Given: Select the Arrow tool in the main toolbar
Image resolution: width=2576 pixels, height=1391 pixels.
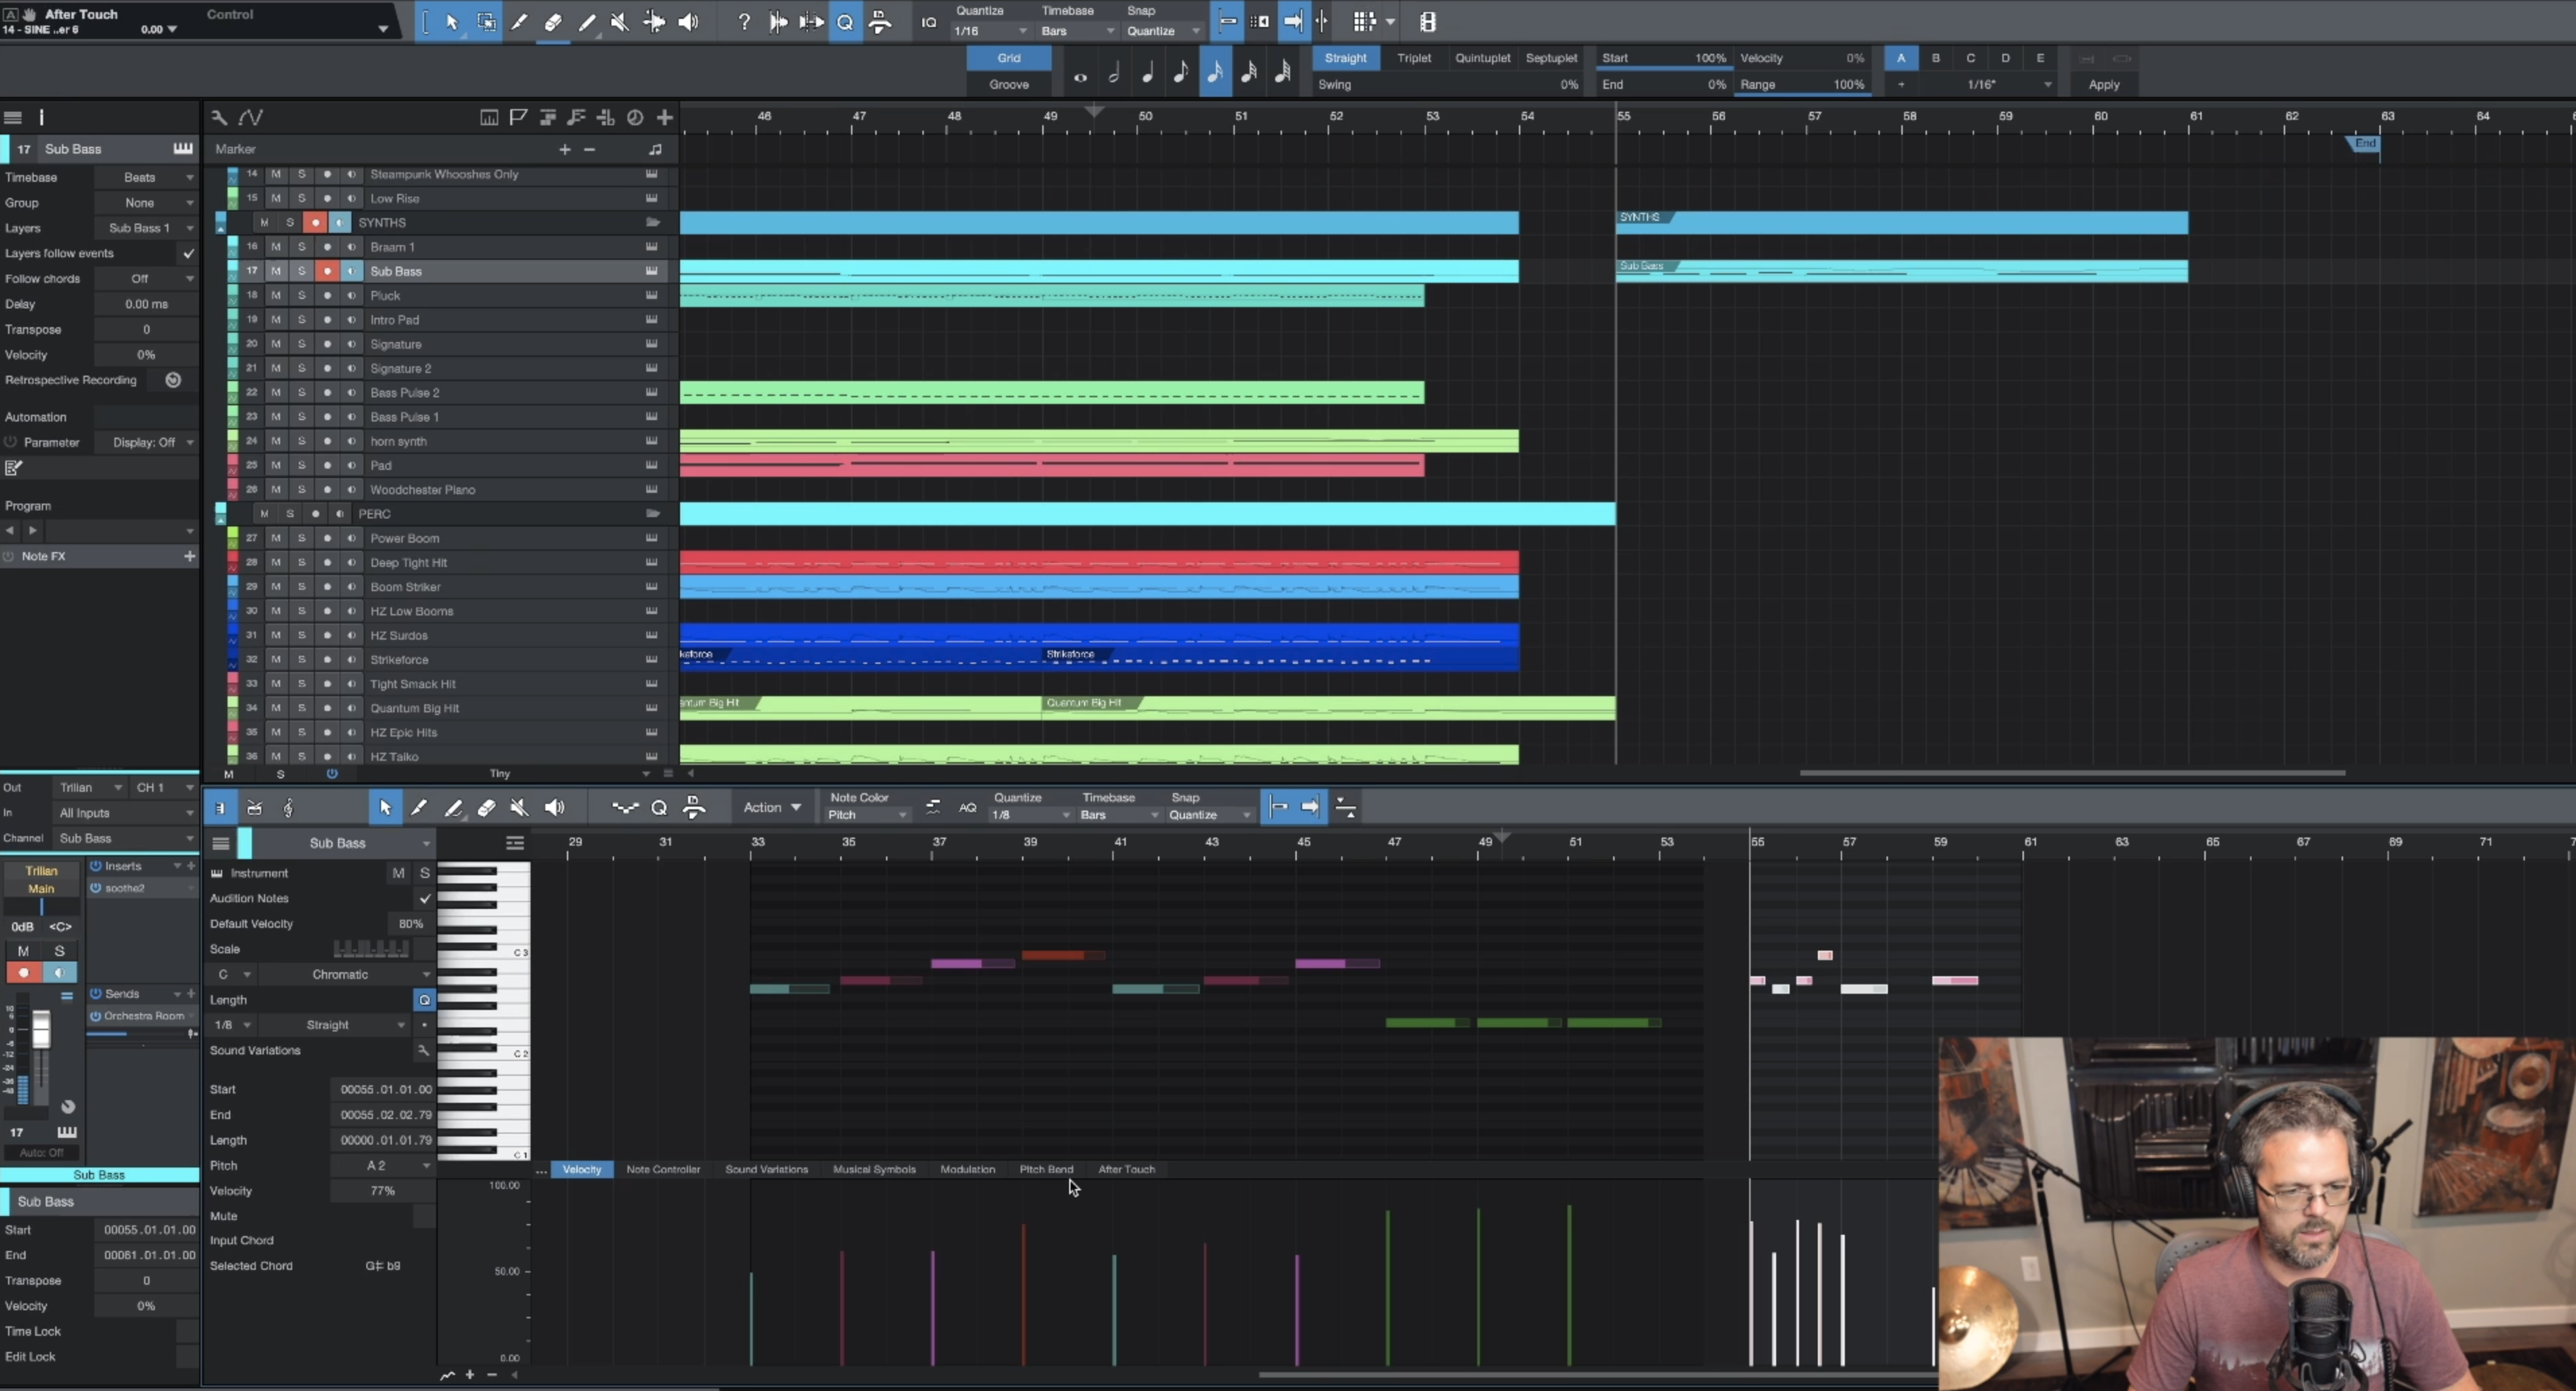Looking at the screenshot, I should pyautogui.click(x=452, y=22).
